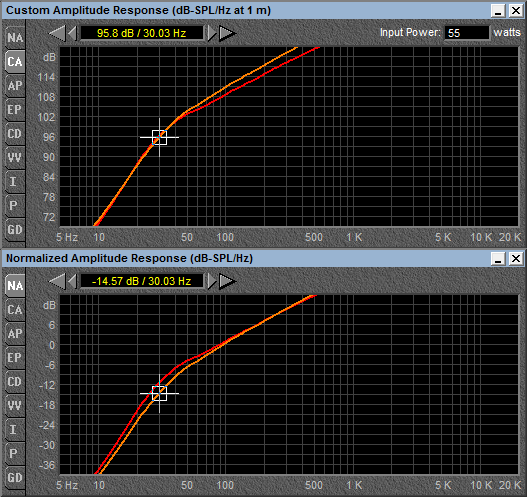Select the VV tab in the top window

(15, 158)
